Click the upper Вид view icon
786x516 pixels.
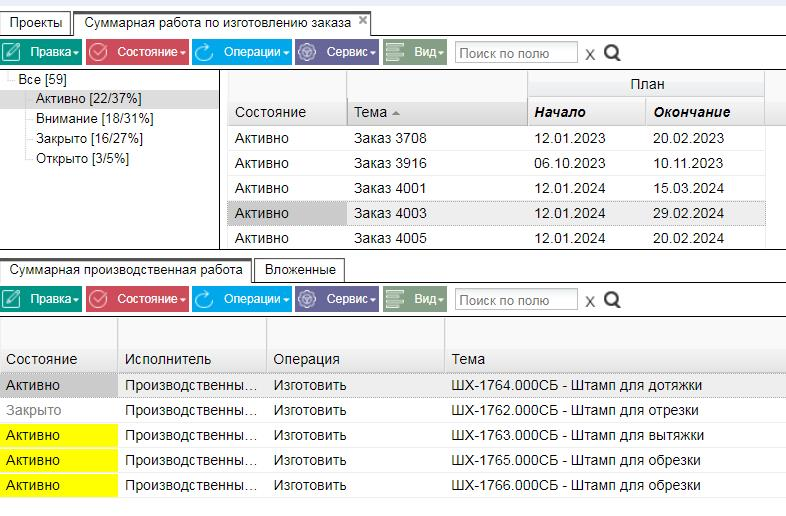395,52
